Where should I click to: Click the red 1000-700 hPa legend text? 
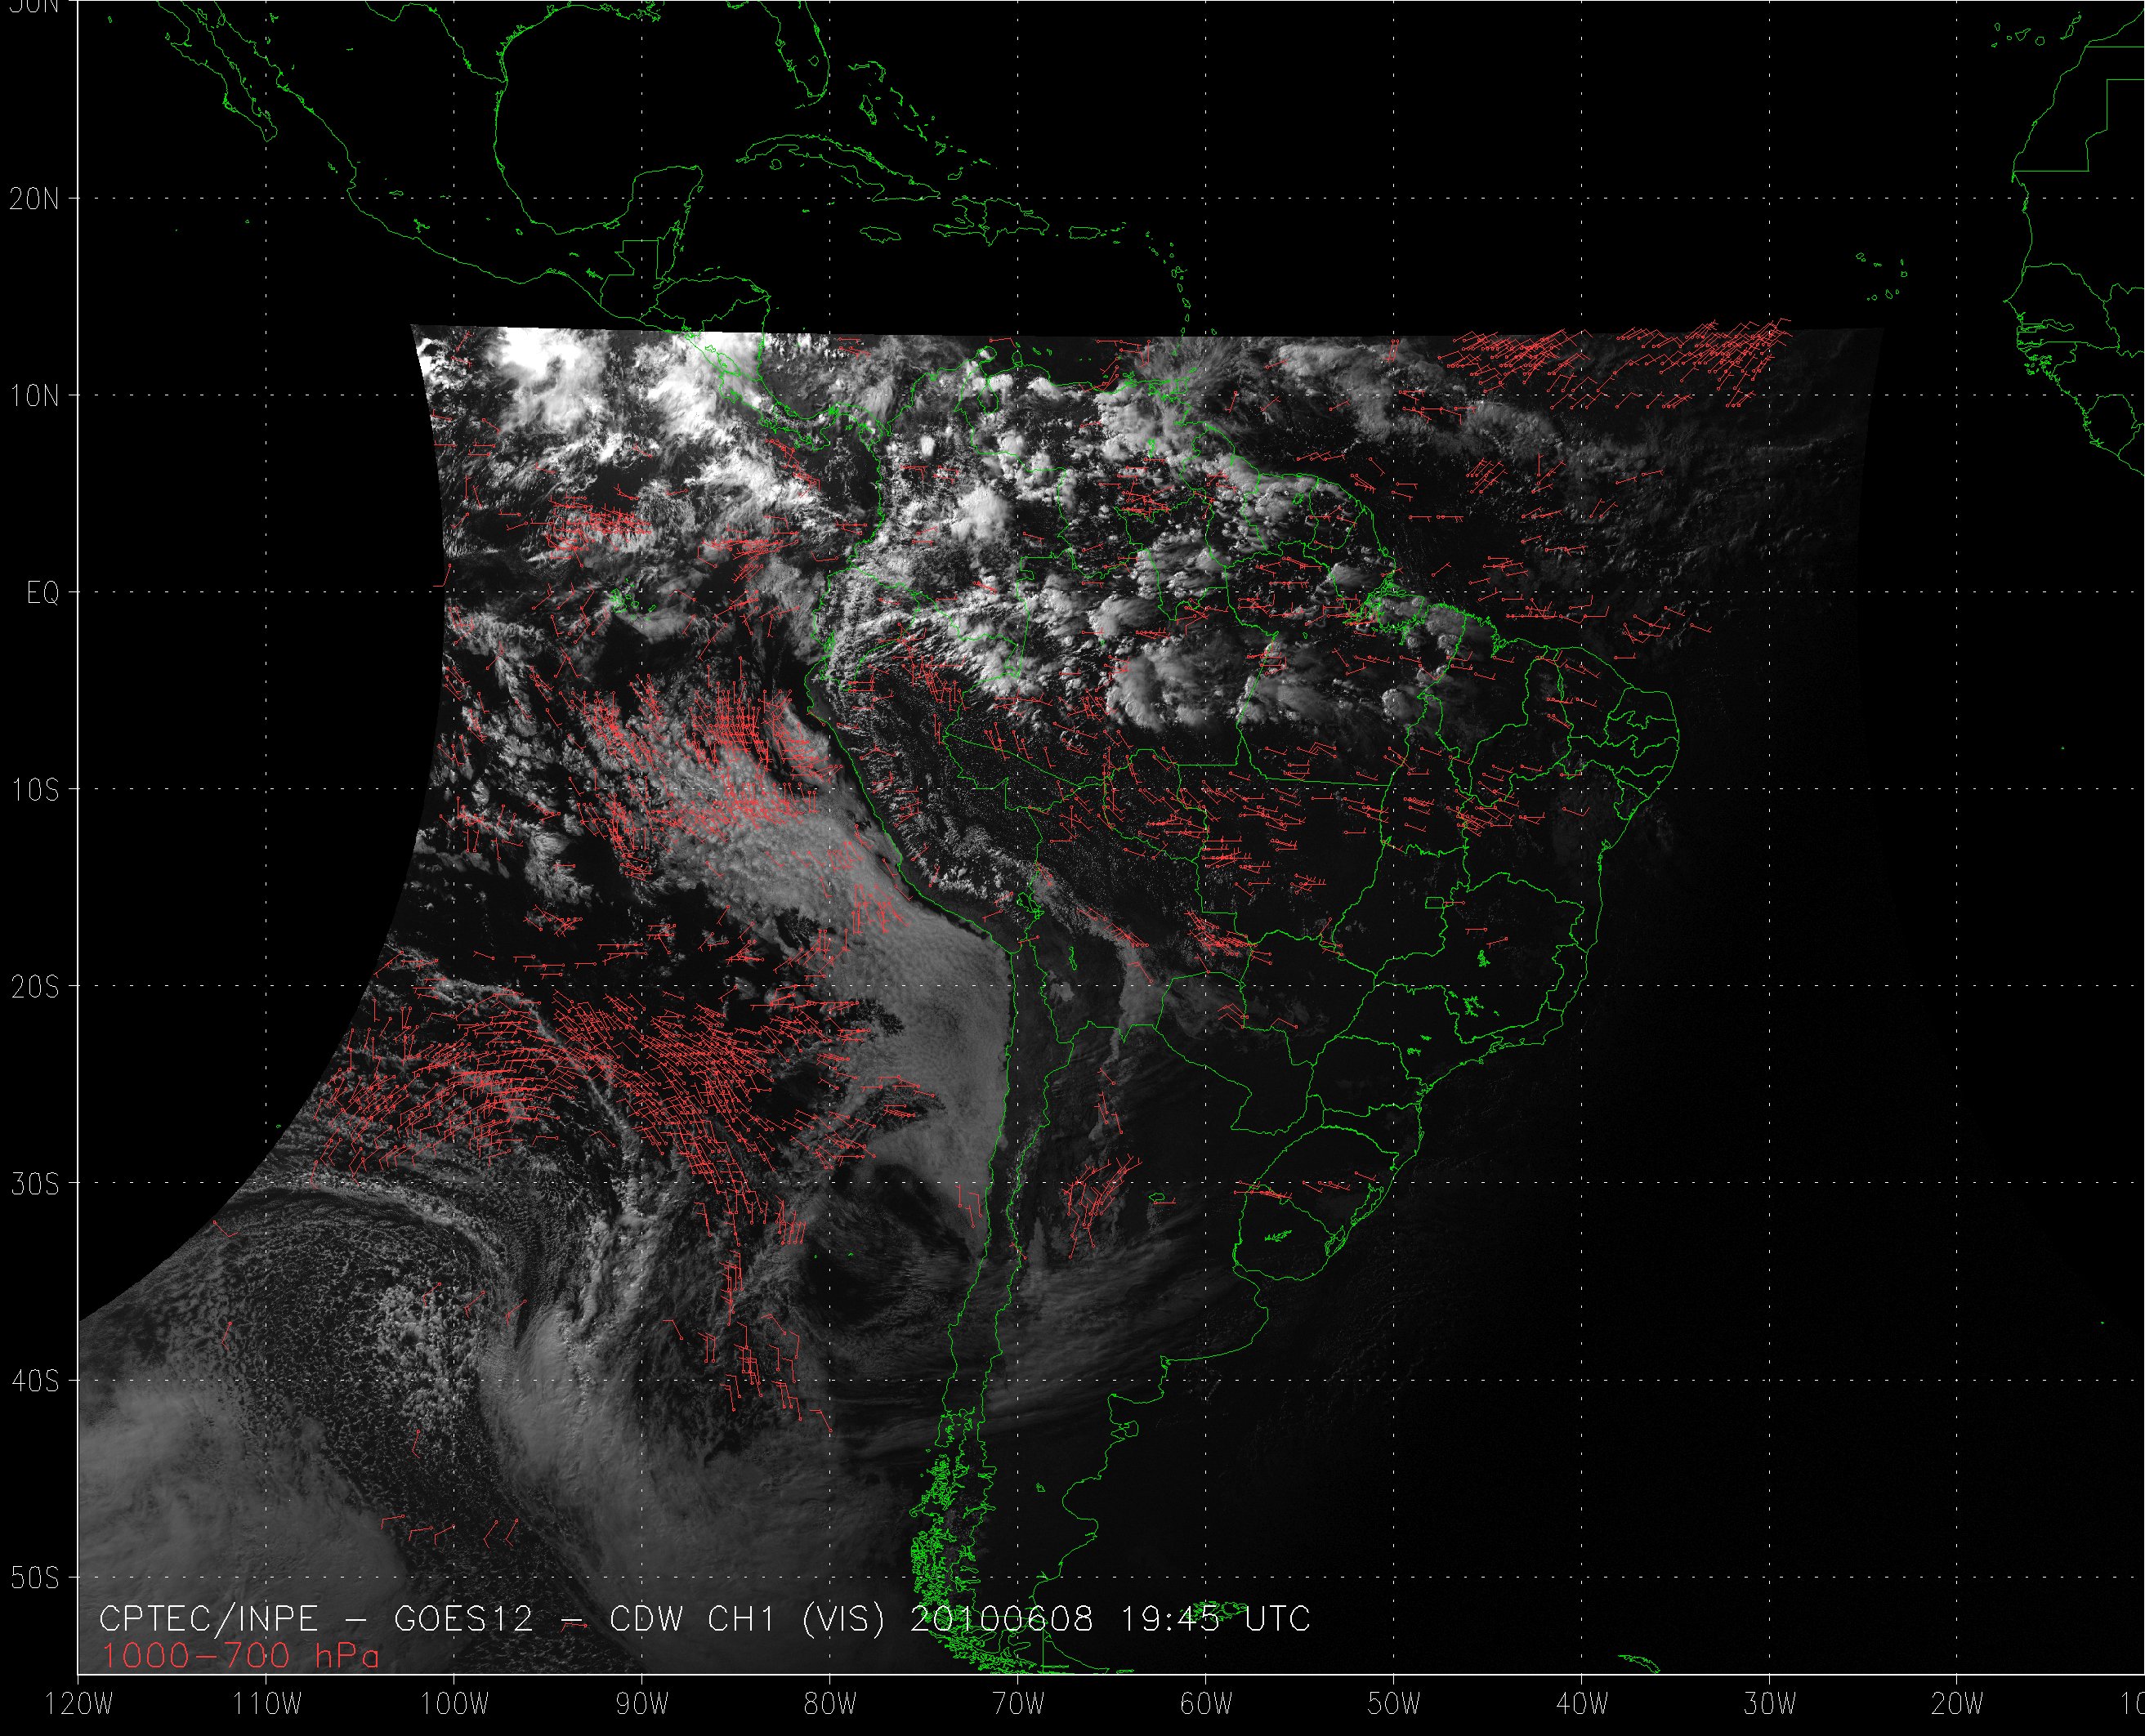pyautogui.click(x=240, y=1657)
